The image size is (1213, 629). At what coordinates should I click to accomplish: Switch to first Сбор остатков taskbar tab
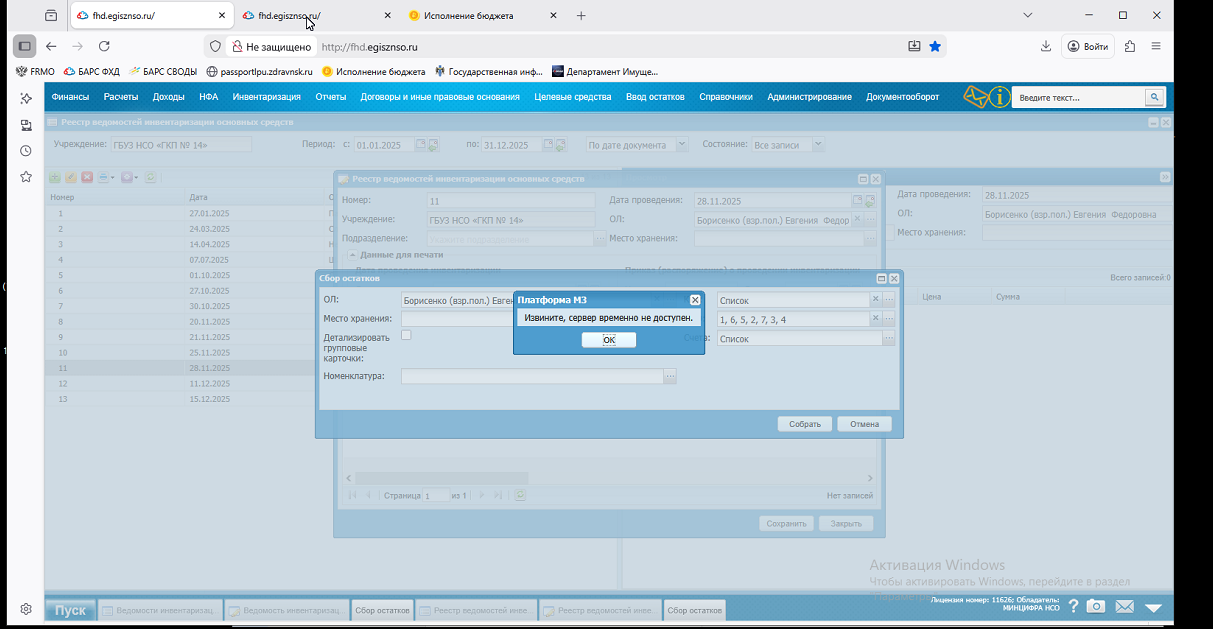tap(382, 610)
